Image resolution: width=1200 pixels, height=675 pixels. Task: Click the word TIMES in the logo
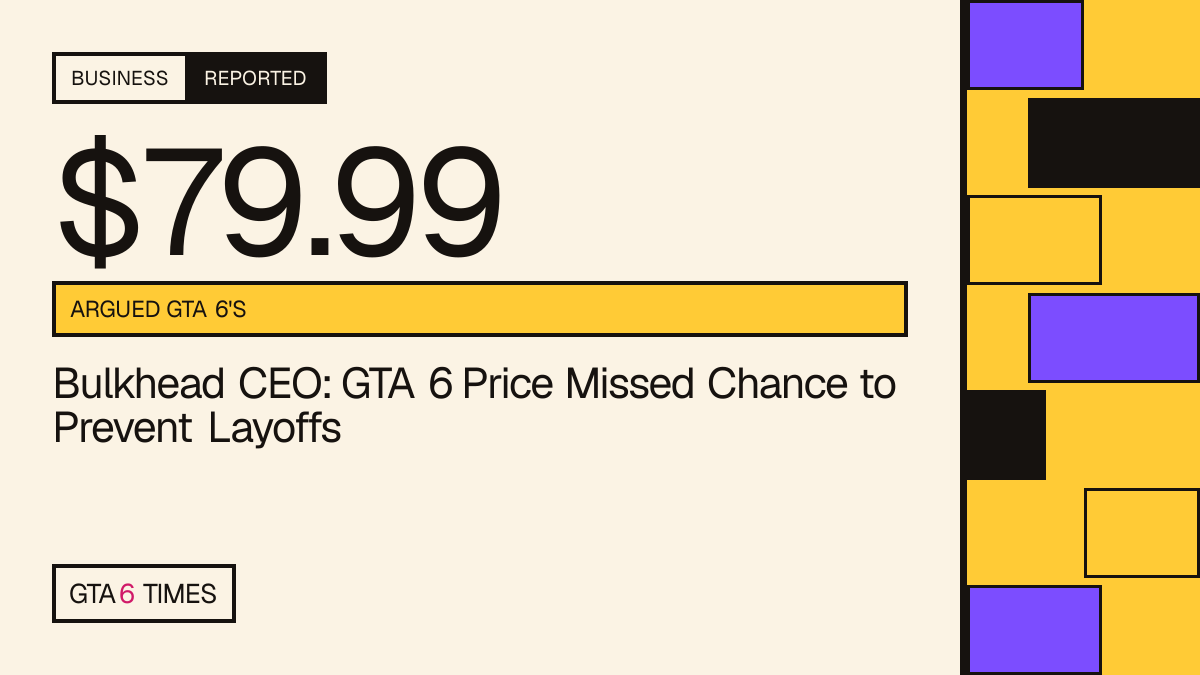pyautogui.click(x=180, y=594)
